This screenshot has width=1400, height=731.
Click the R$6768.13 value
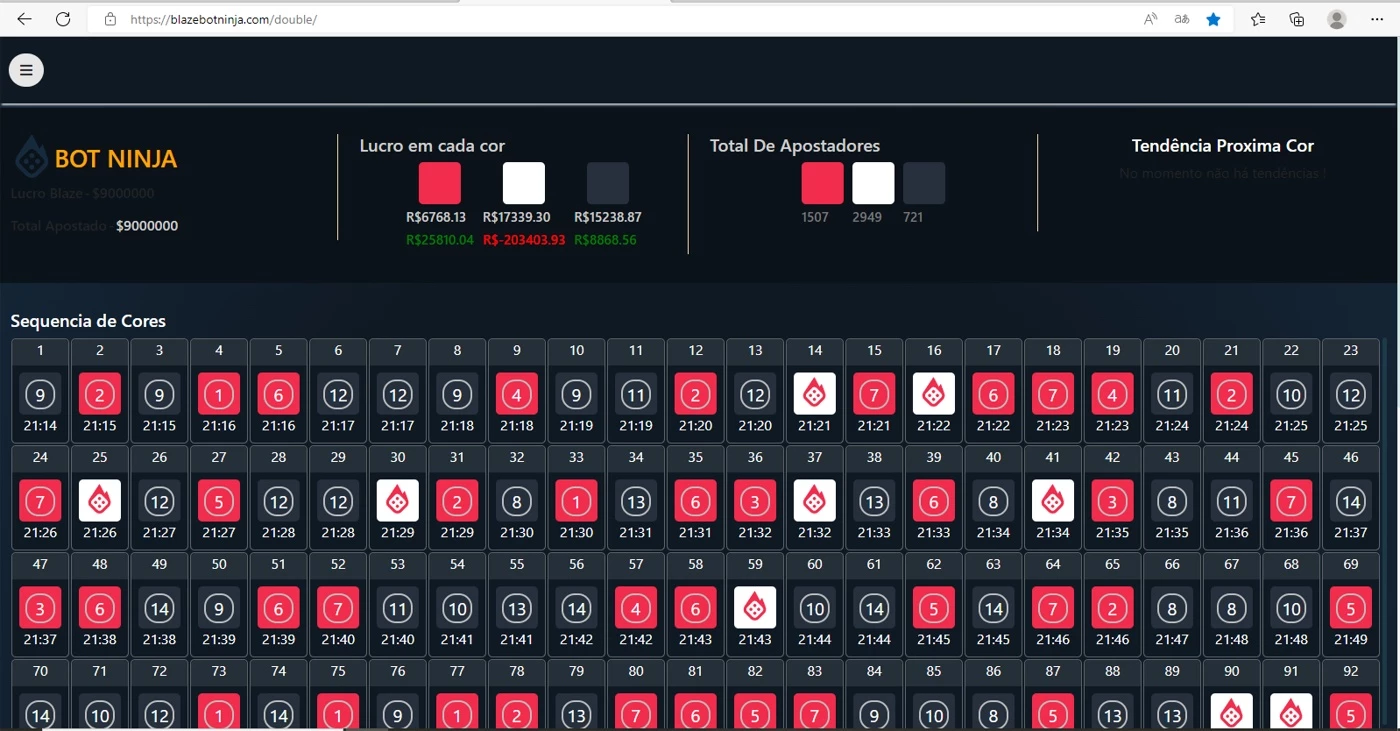pyautogui.click(x=436, y=217)
